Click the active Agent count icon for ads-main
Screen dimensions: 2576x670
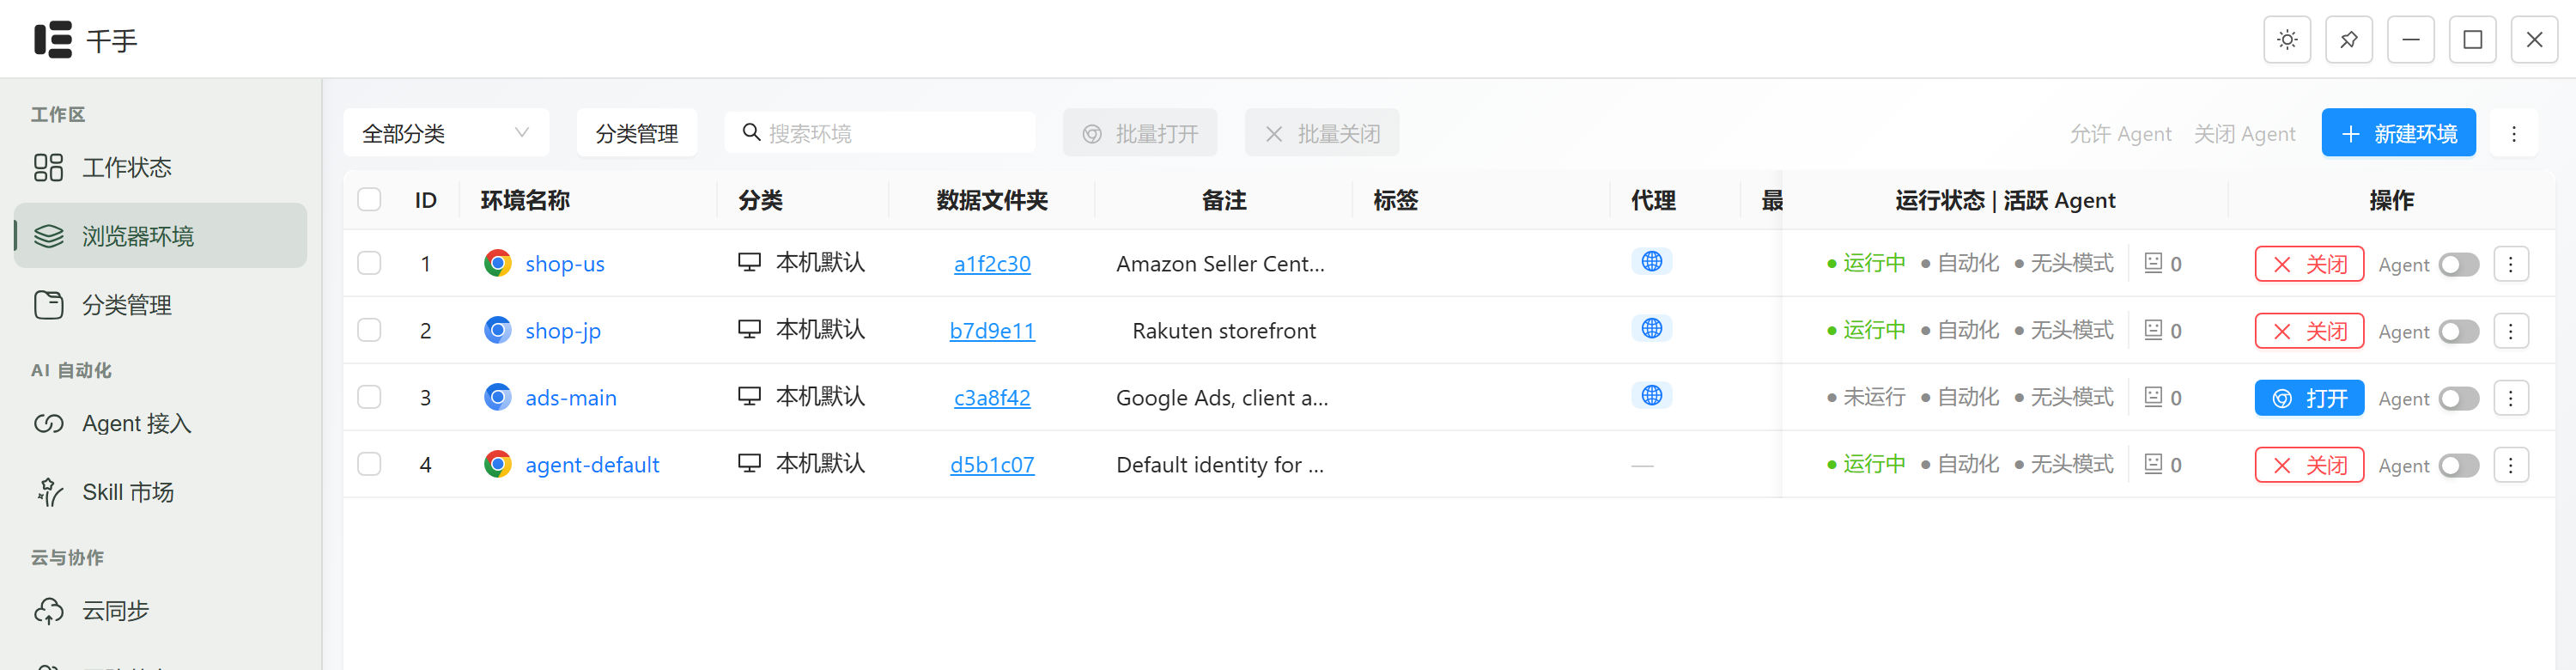[x=2153, y=397]
